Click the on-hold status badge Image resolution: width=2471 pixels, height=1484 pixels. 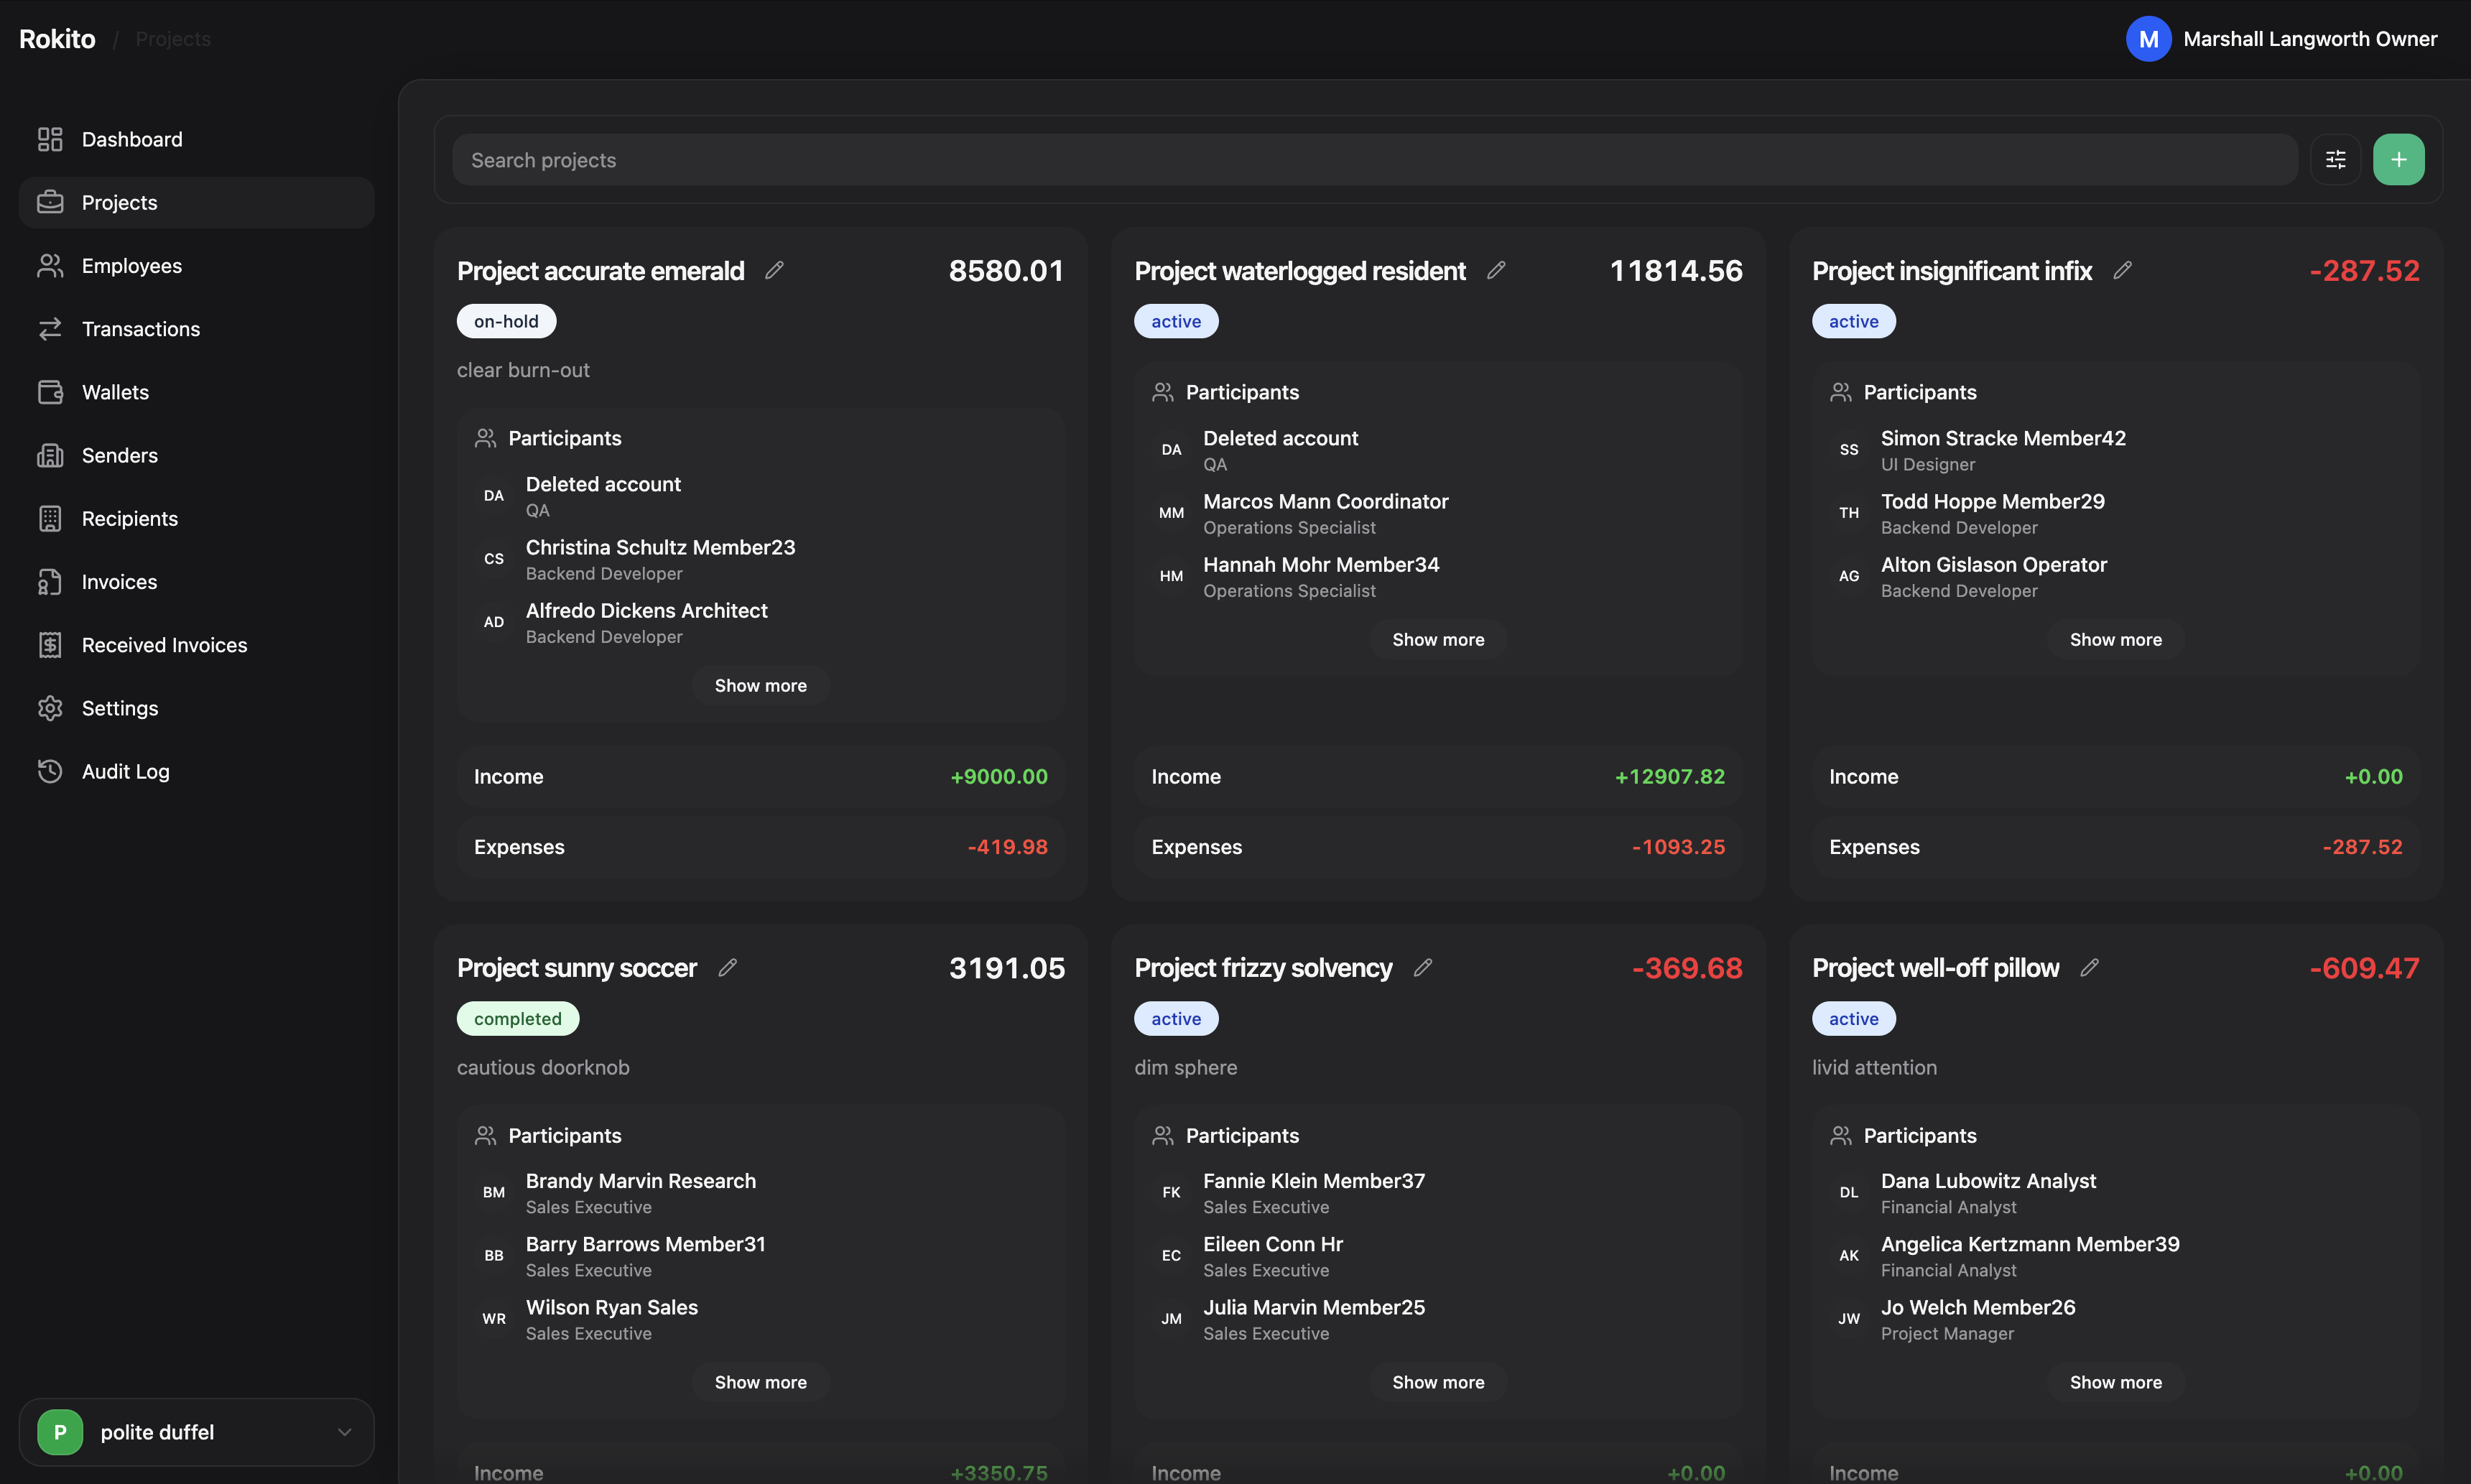tap(506, 321)
